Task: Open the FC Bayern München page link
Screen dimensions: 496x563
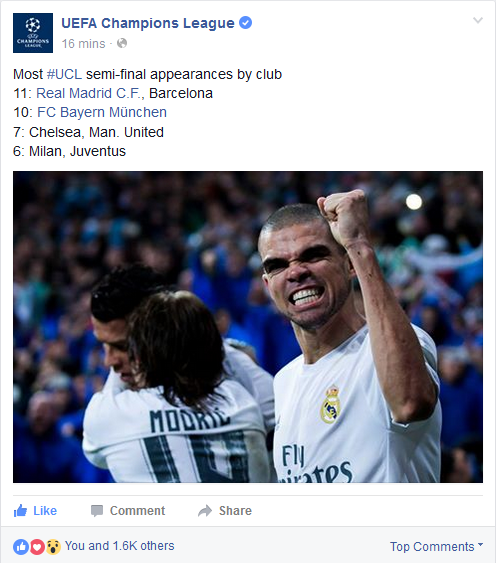Action: click(x=102, y=112)
